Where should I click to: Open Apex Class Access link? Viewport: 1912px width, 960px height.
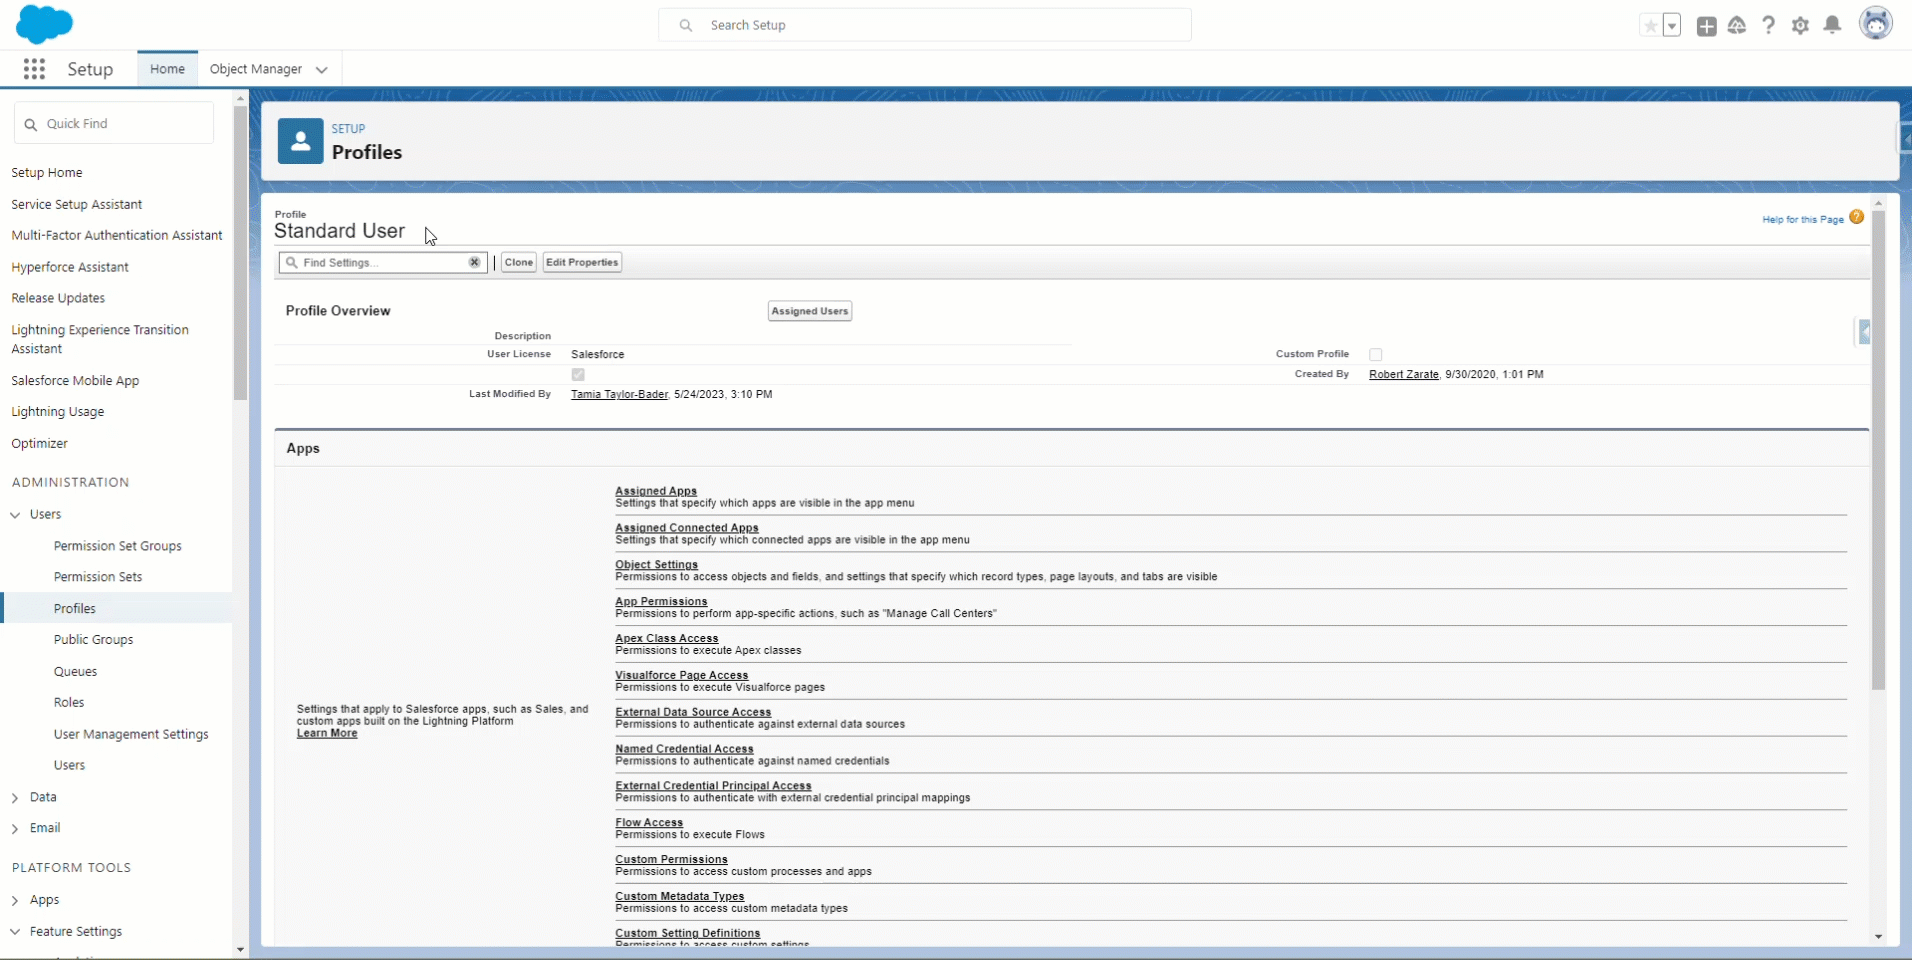[667, 639]
